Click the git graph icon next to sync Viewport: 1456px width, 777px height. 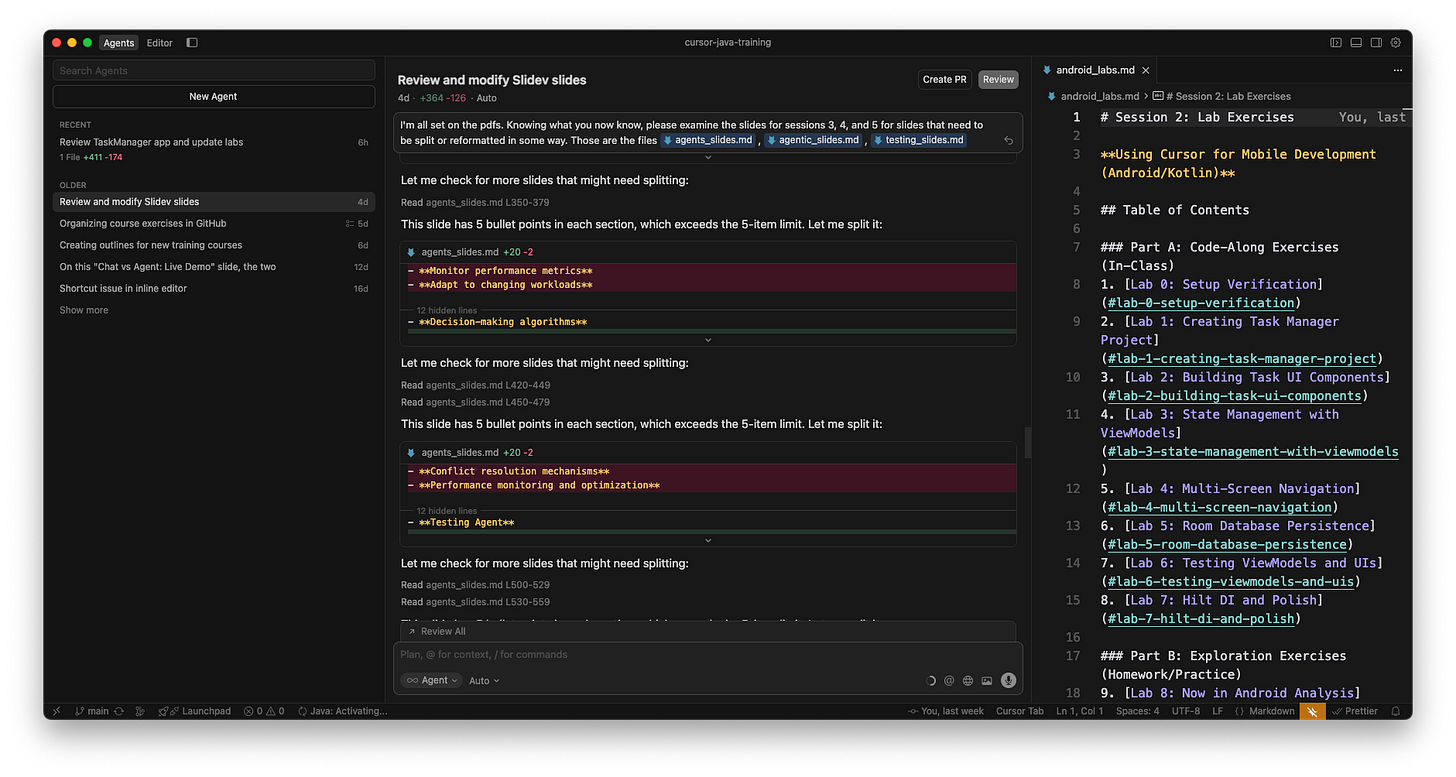coord(139,711)
